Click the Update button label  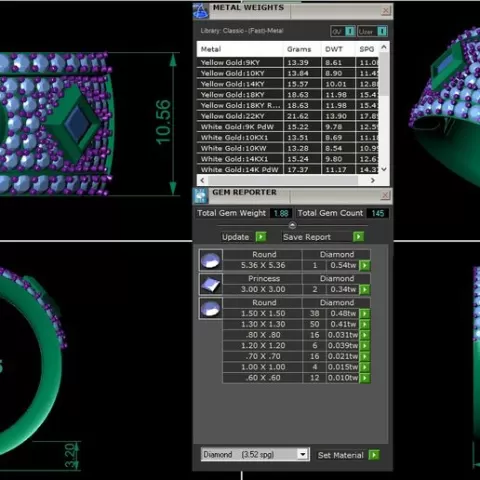tap(236, 237)
